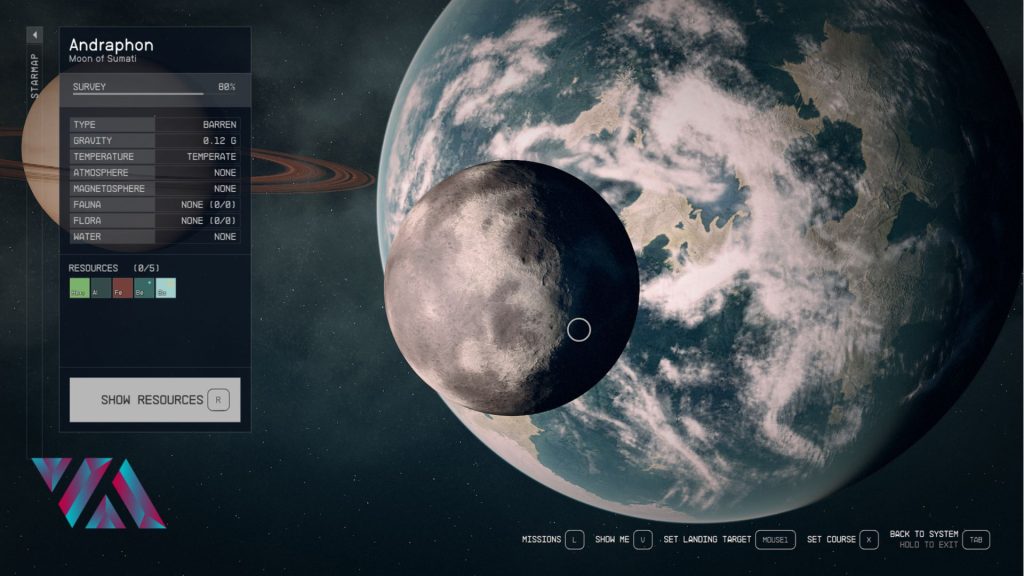Select the light blue resource tile
Screen dimensions: 1024x576
coord(166,289)
